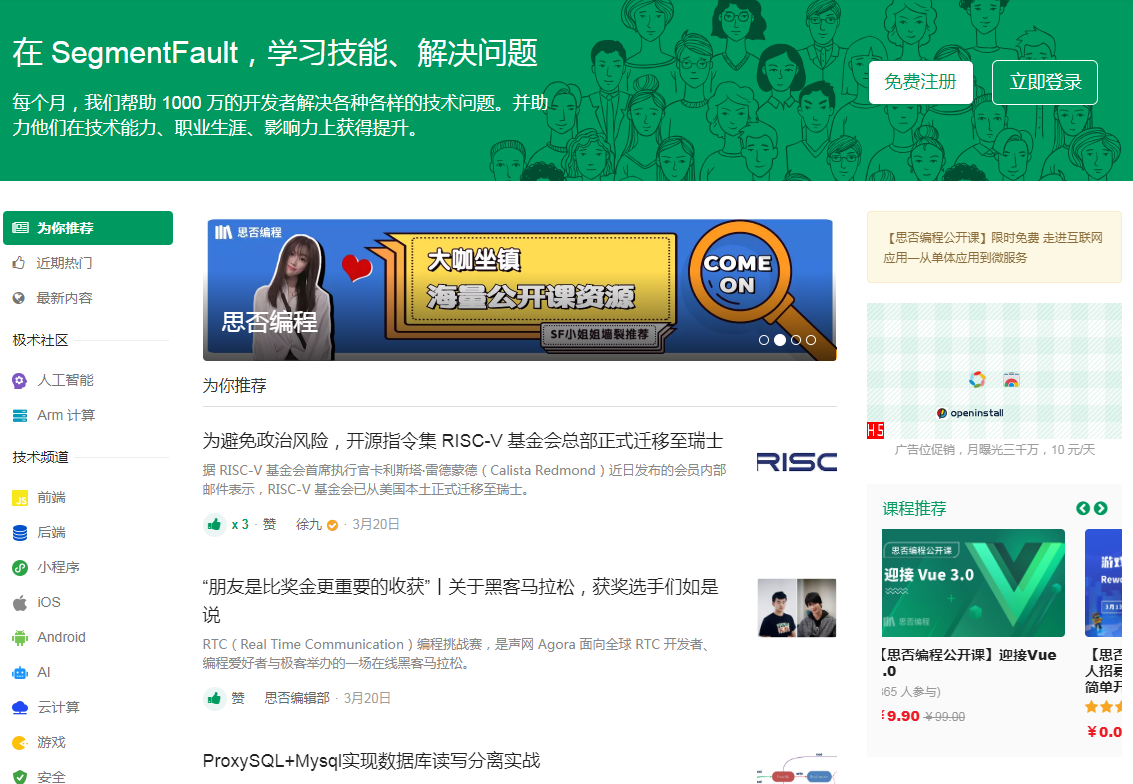Image resolution: width=1133 pixels, height=784 pixels.
Task: Open the 思否编程公开课 notice link
Action: [993, 247]
